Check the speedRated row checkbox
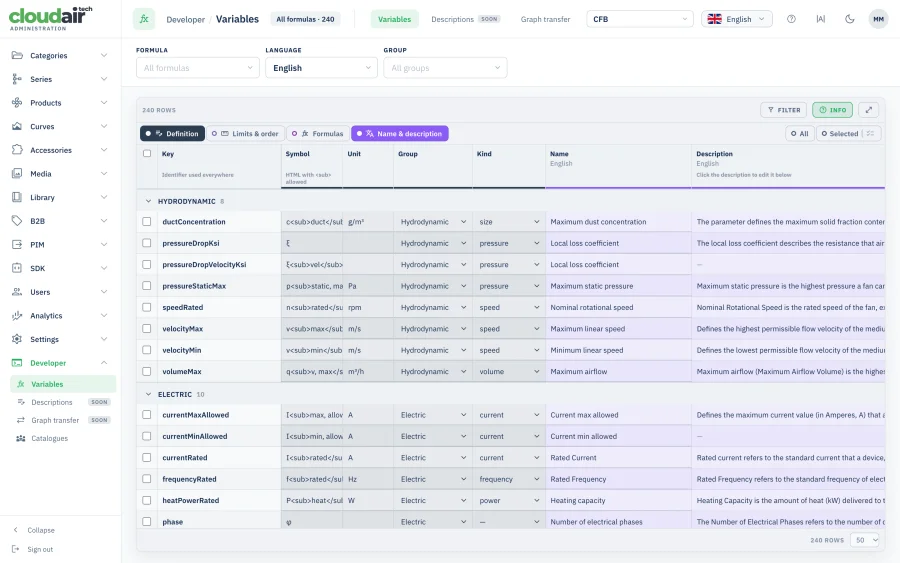This screenshot has height=563, width=900. [147, 307]
